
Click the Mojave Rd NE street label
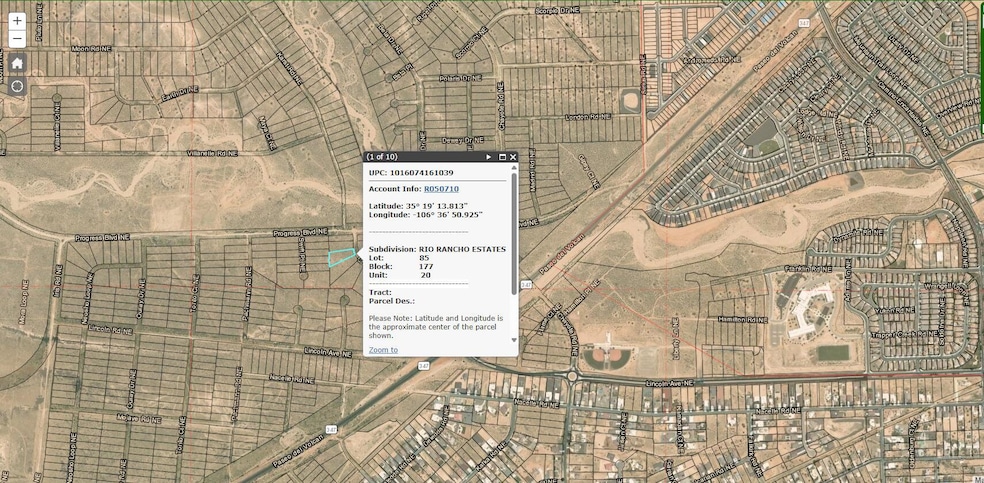(141, 418)
